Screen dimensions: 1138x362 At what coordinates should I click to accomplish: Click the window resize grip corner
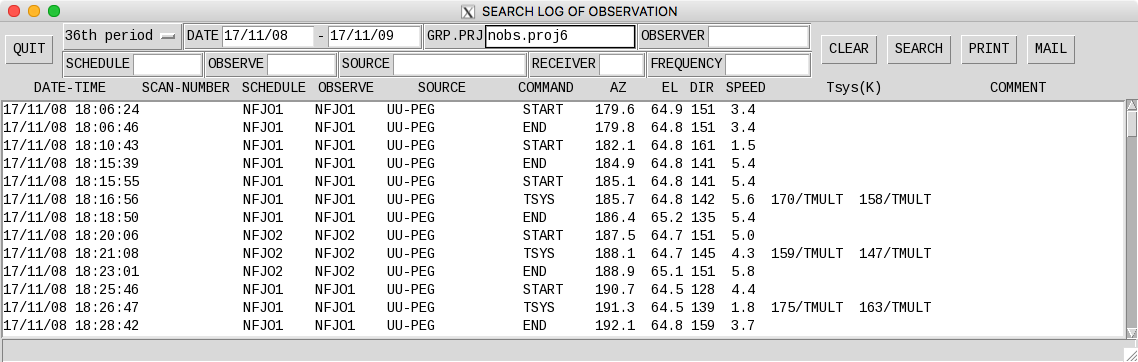1131,355
